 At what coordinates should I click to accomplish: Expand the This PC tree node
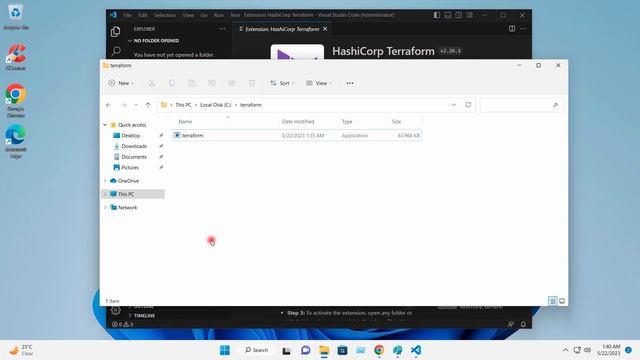click(105, 194)
